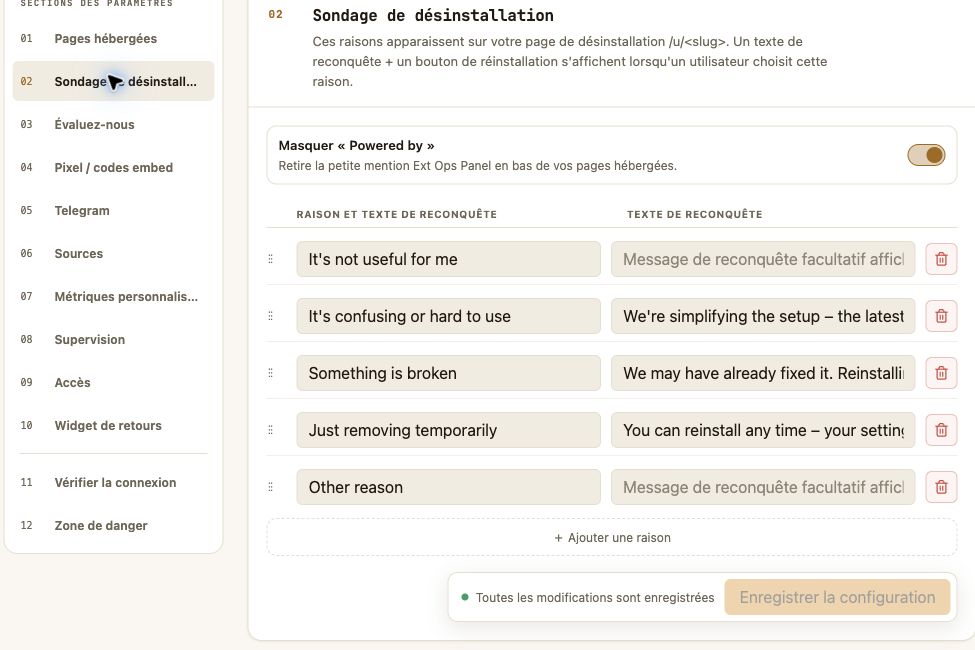Go to Supervision section
Viewport: 975px width, 650px height.
[113, 339]
